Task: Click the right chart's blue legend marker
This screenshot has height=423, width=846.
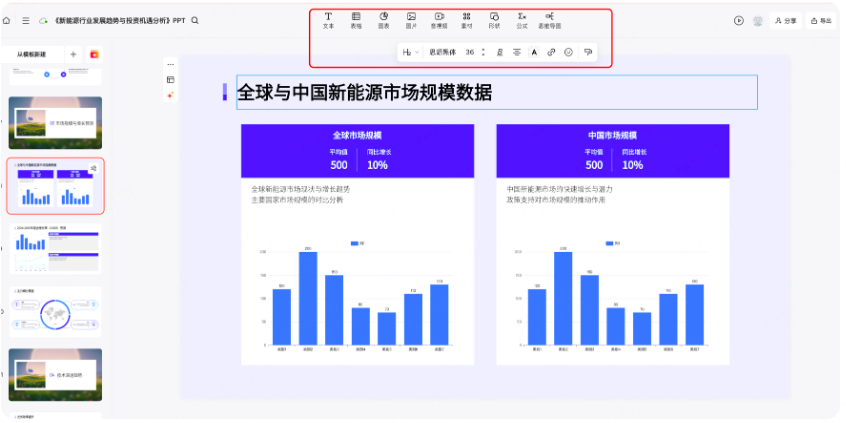Action: pyautogui.click(x=610, y=244)
